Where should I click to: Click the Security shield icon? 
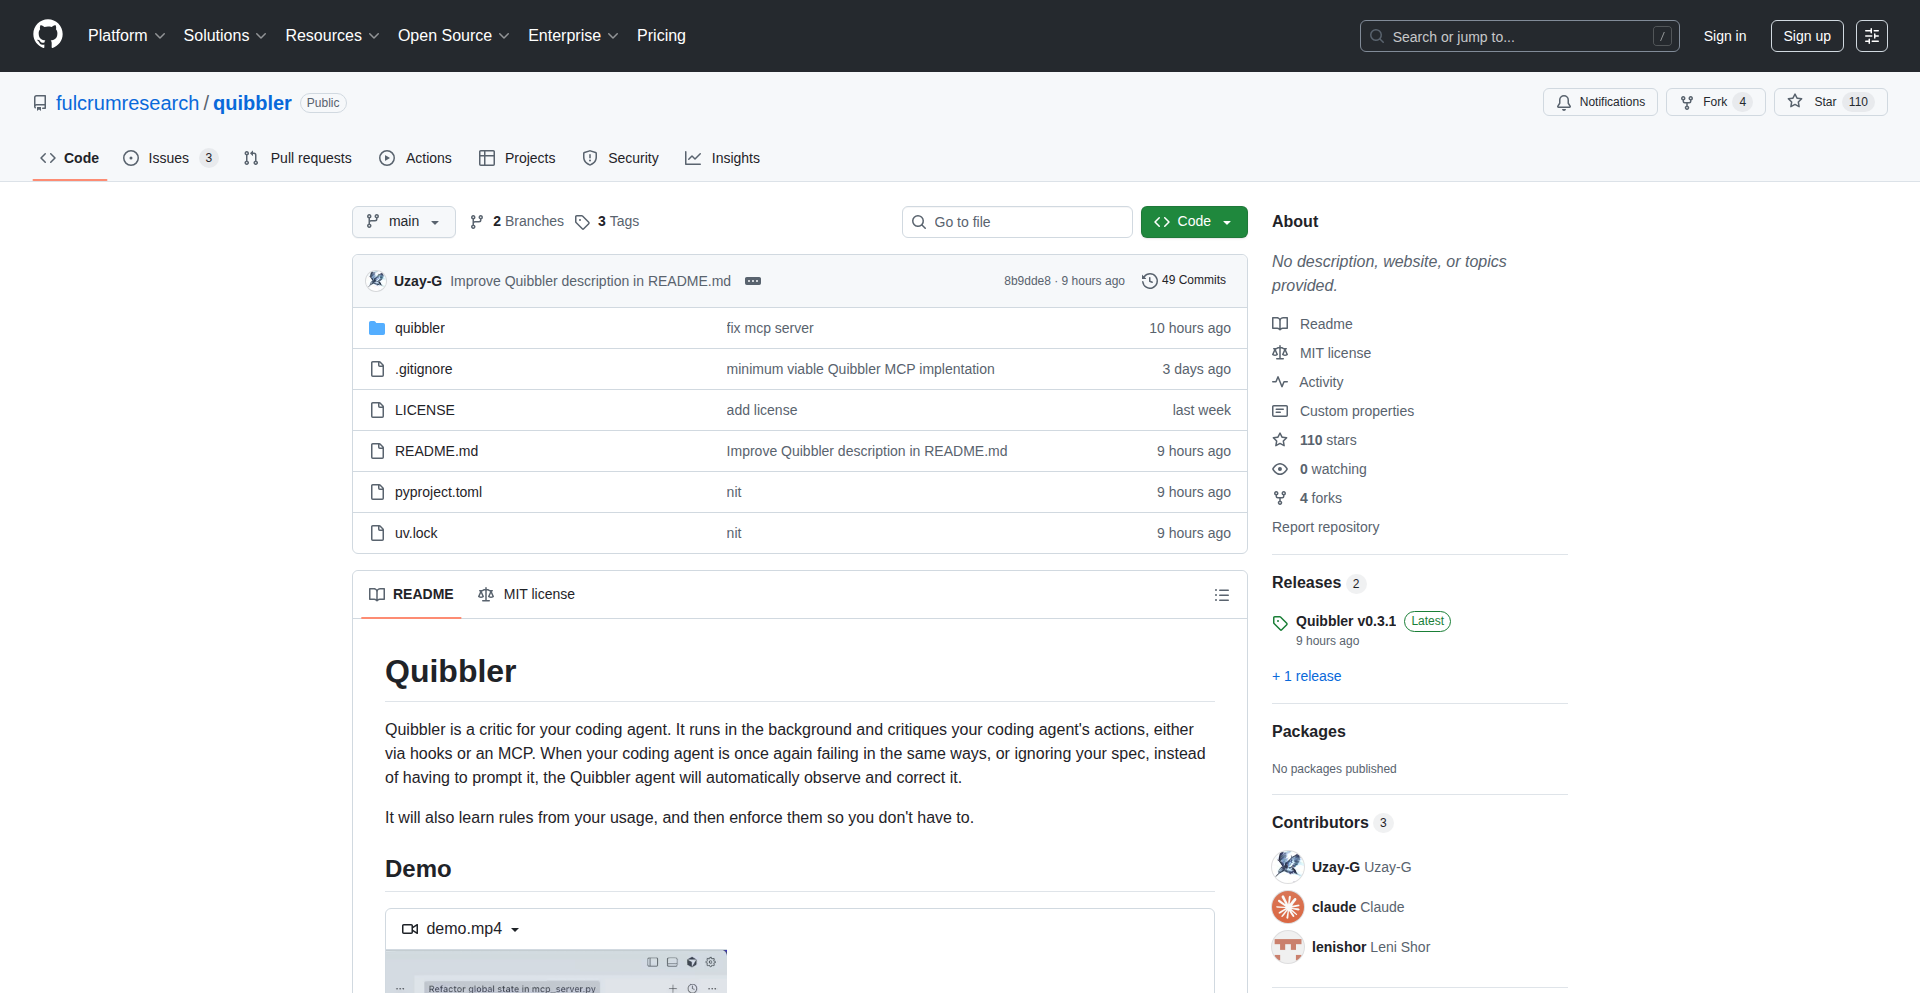590,158
